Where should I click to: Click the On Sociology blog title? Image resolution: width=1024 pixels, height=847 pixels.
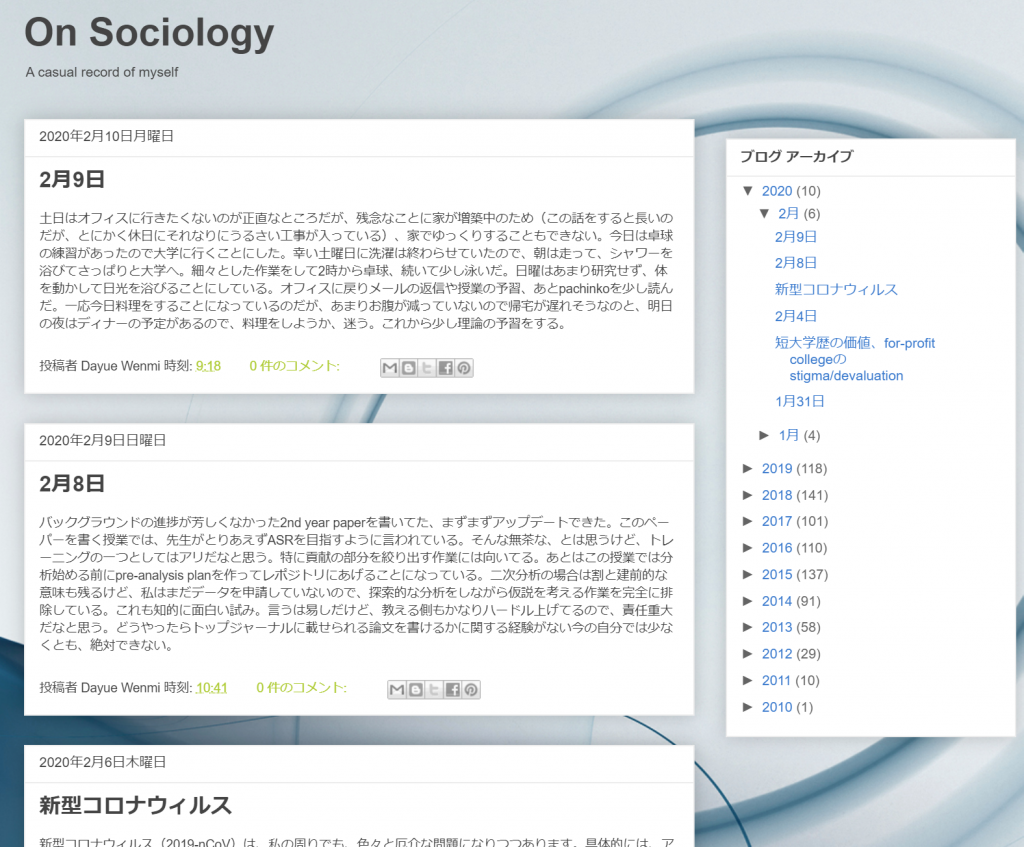pyautogui.click(x=149, y=33)
